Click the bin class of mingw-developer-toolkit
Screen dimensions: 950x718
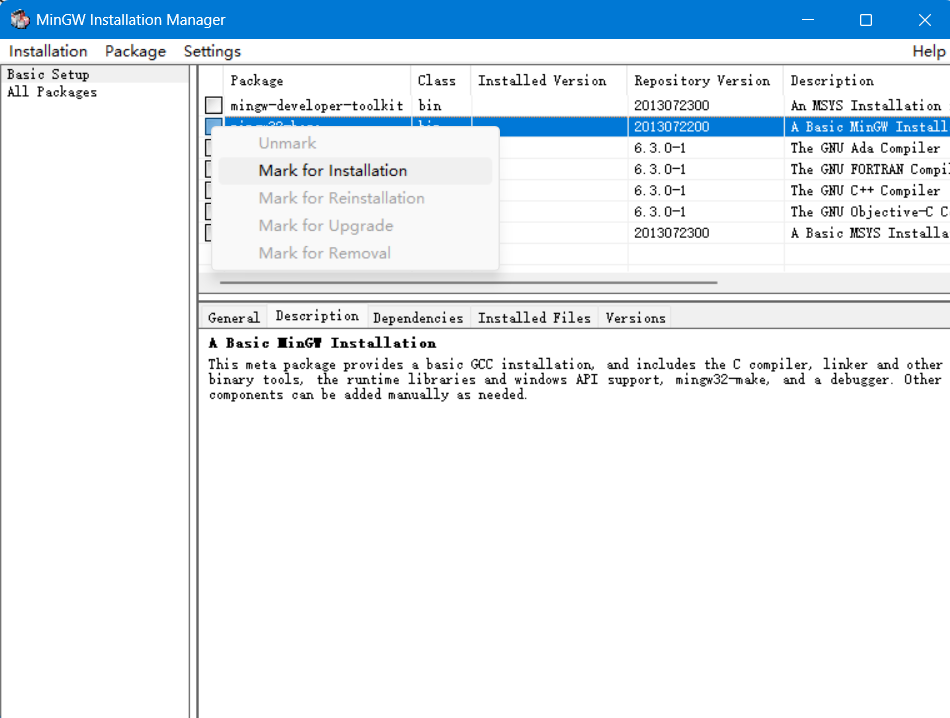point(430,105)
